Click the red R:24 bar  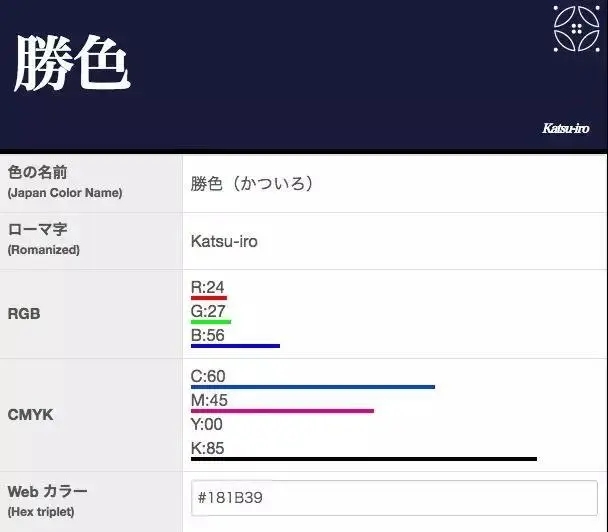click(209, 298)
